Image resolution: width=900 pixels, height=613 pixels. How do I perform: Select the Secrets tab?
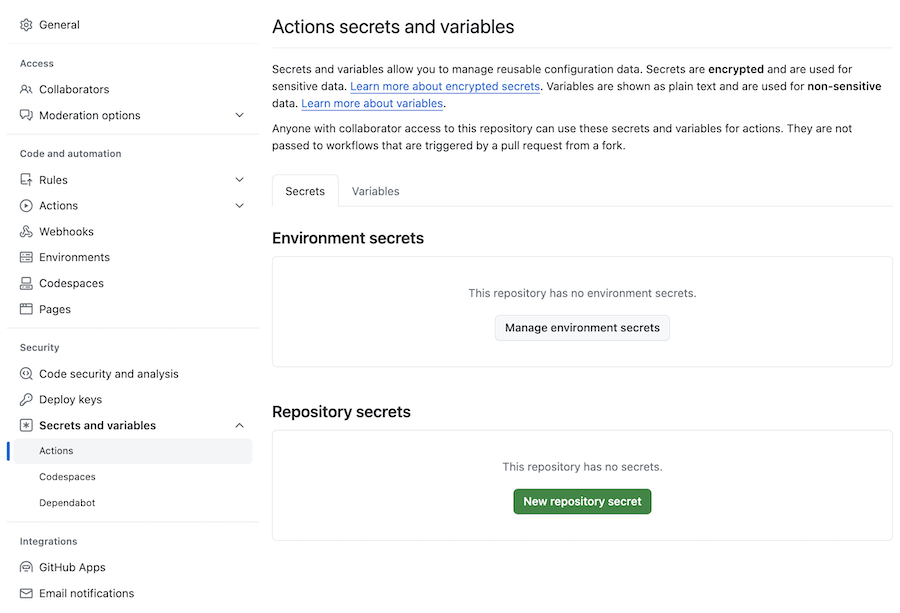click(x=305, y=191)
